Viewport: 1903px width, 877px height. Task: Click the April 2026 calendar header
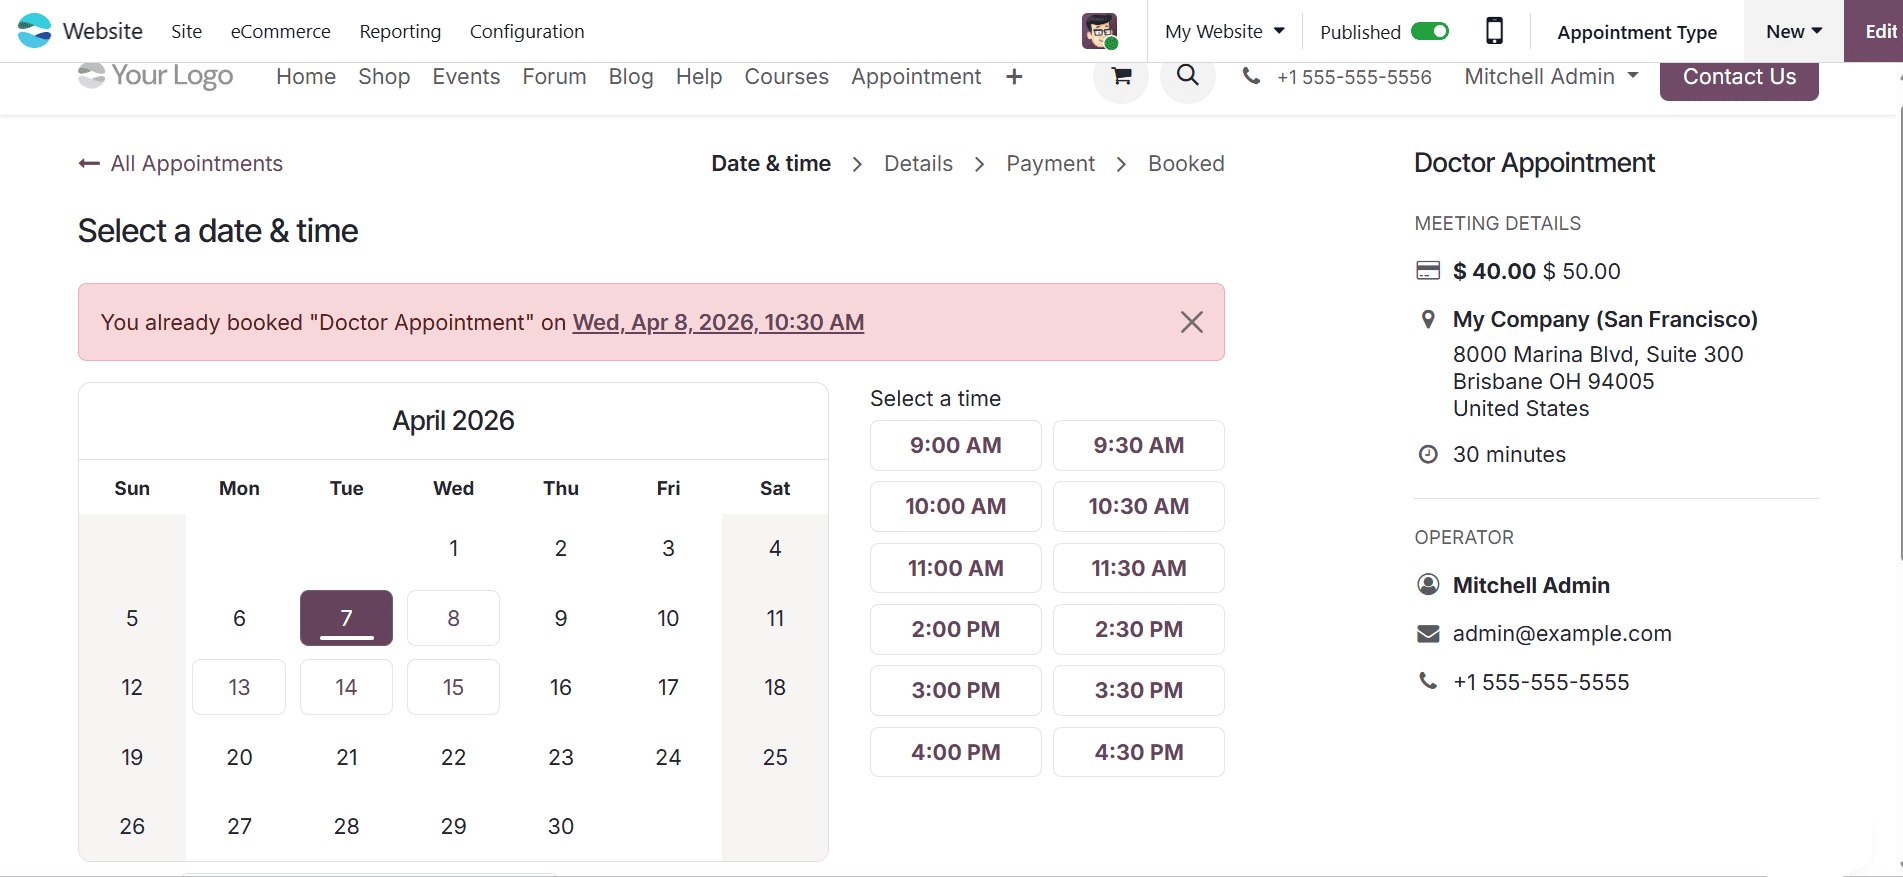pyautogui.click(x=453, y=420)
